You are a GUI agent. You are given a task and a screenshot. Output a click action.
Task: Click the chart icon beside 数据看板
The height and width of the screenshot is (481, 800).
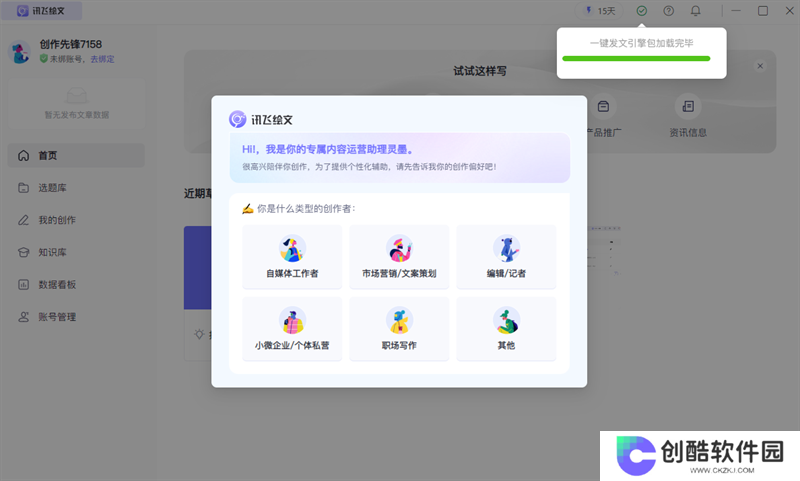tap(23, 285)
